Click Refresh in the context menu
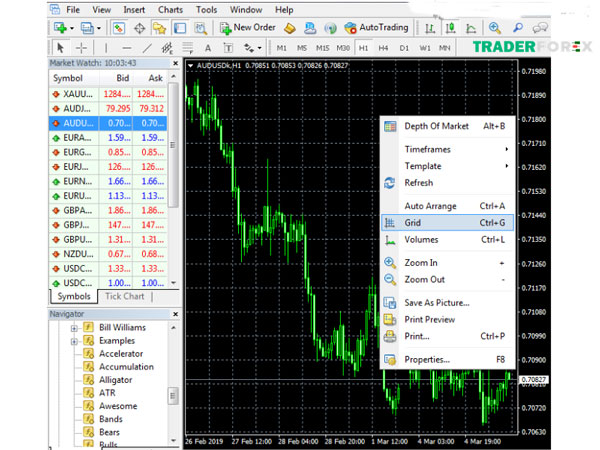 (x=447, y=183)
